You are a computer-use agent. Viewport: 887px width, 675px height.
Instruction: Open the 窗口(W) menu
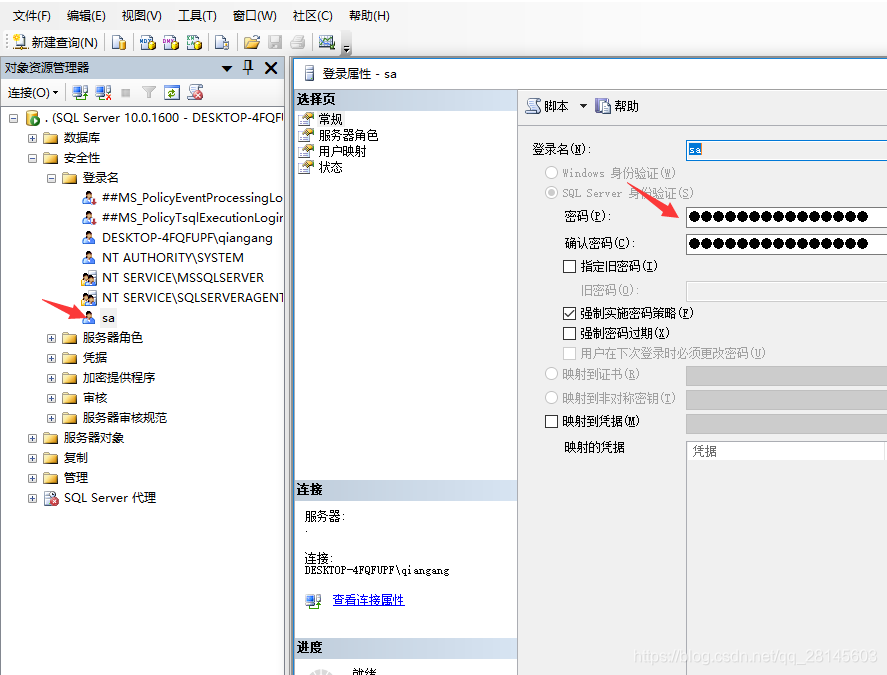(x=255, y=16)
